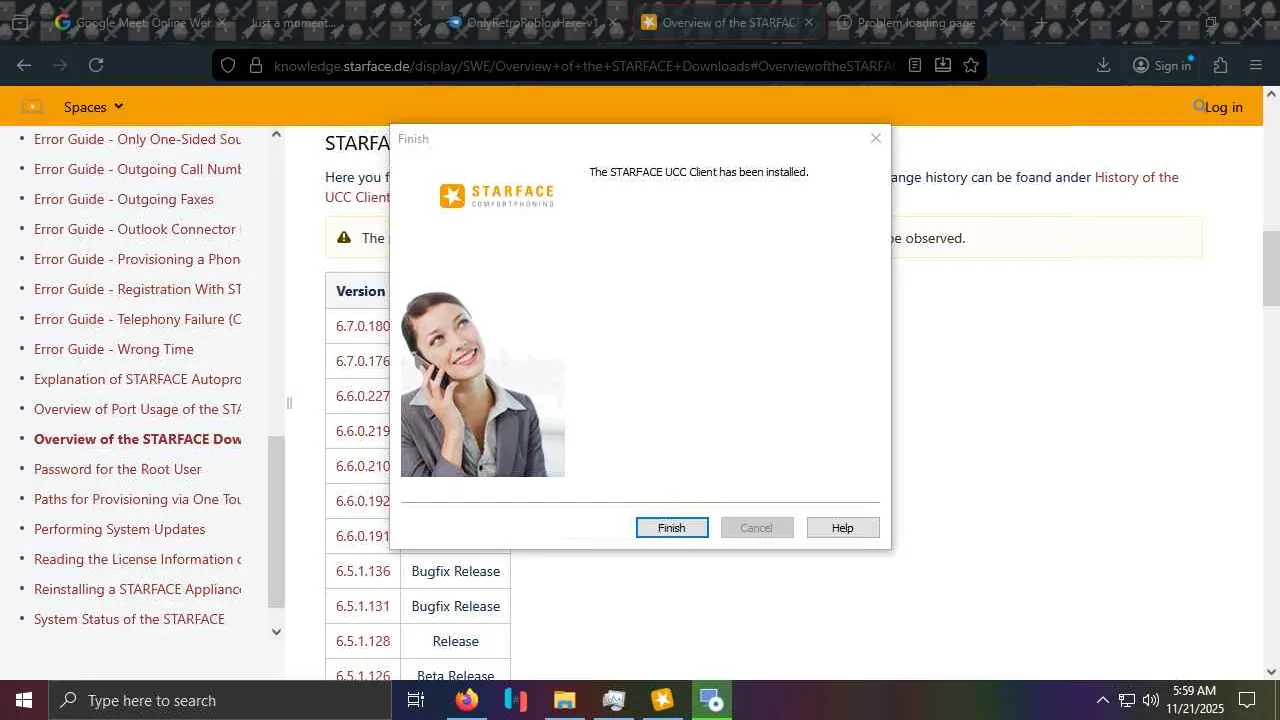Image resolution: width=1280 pixels, height=720 pixels.
Task: Open 'Performing System Updates' page
Action: click(120, 529)
